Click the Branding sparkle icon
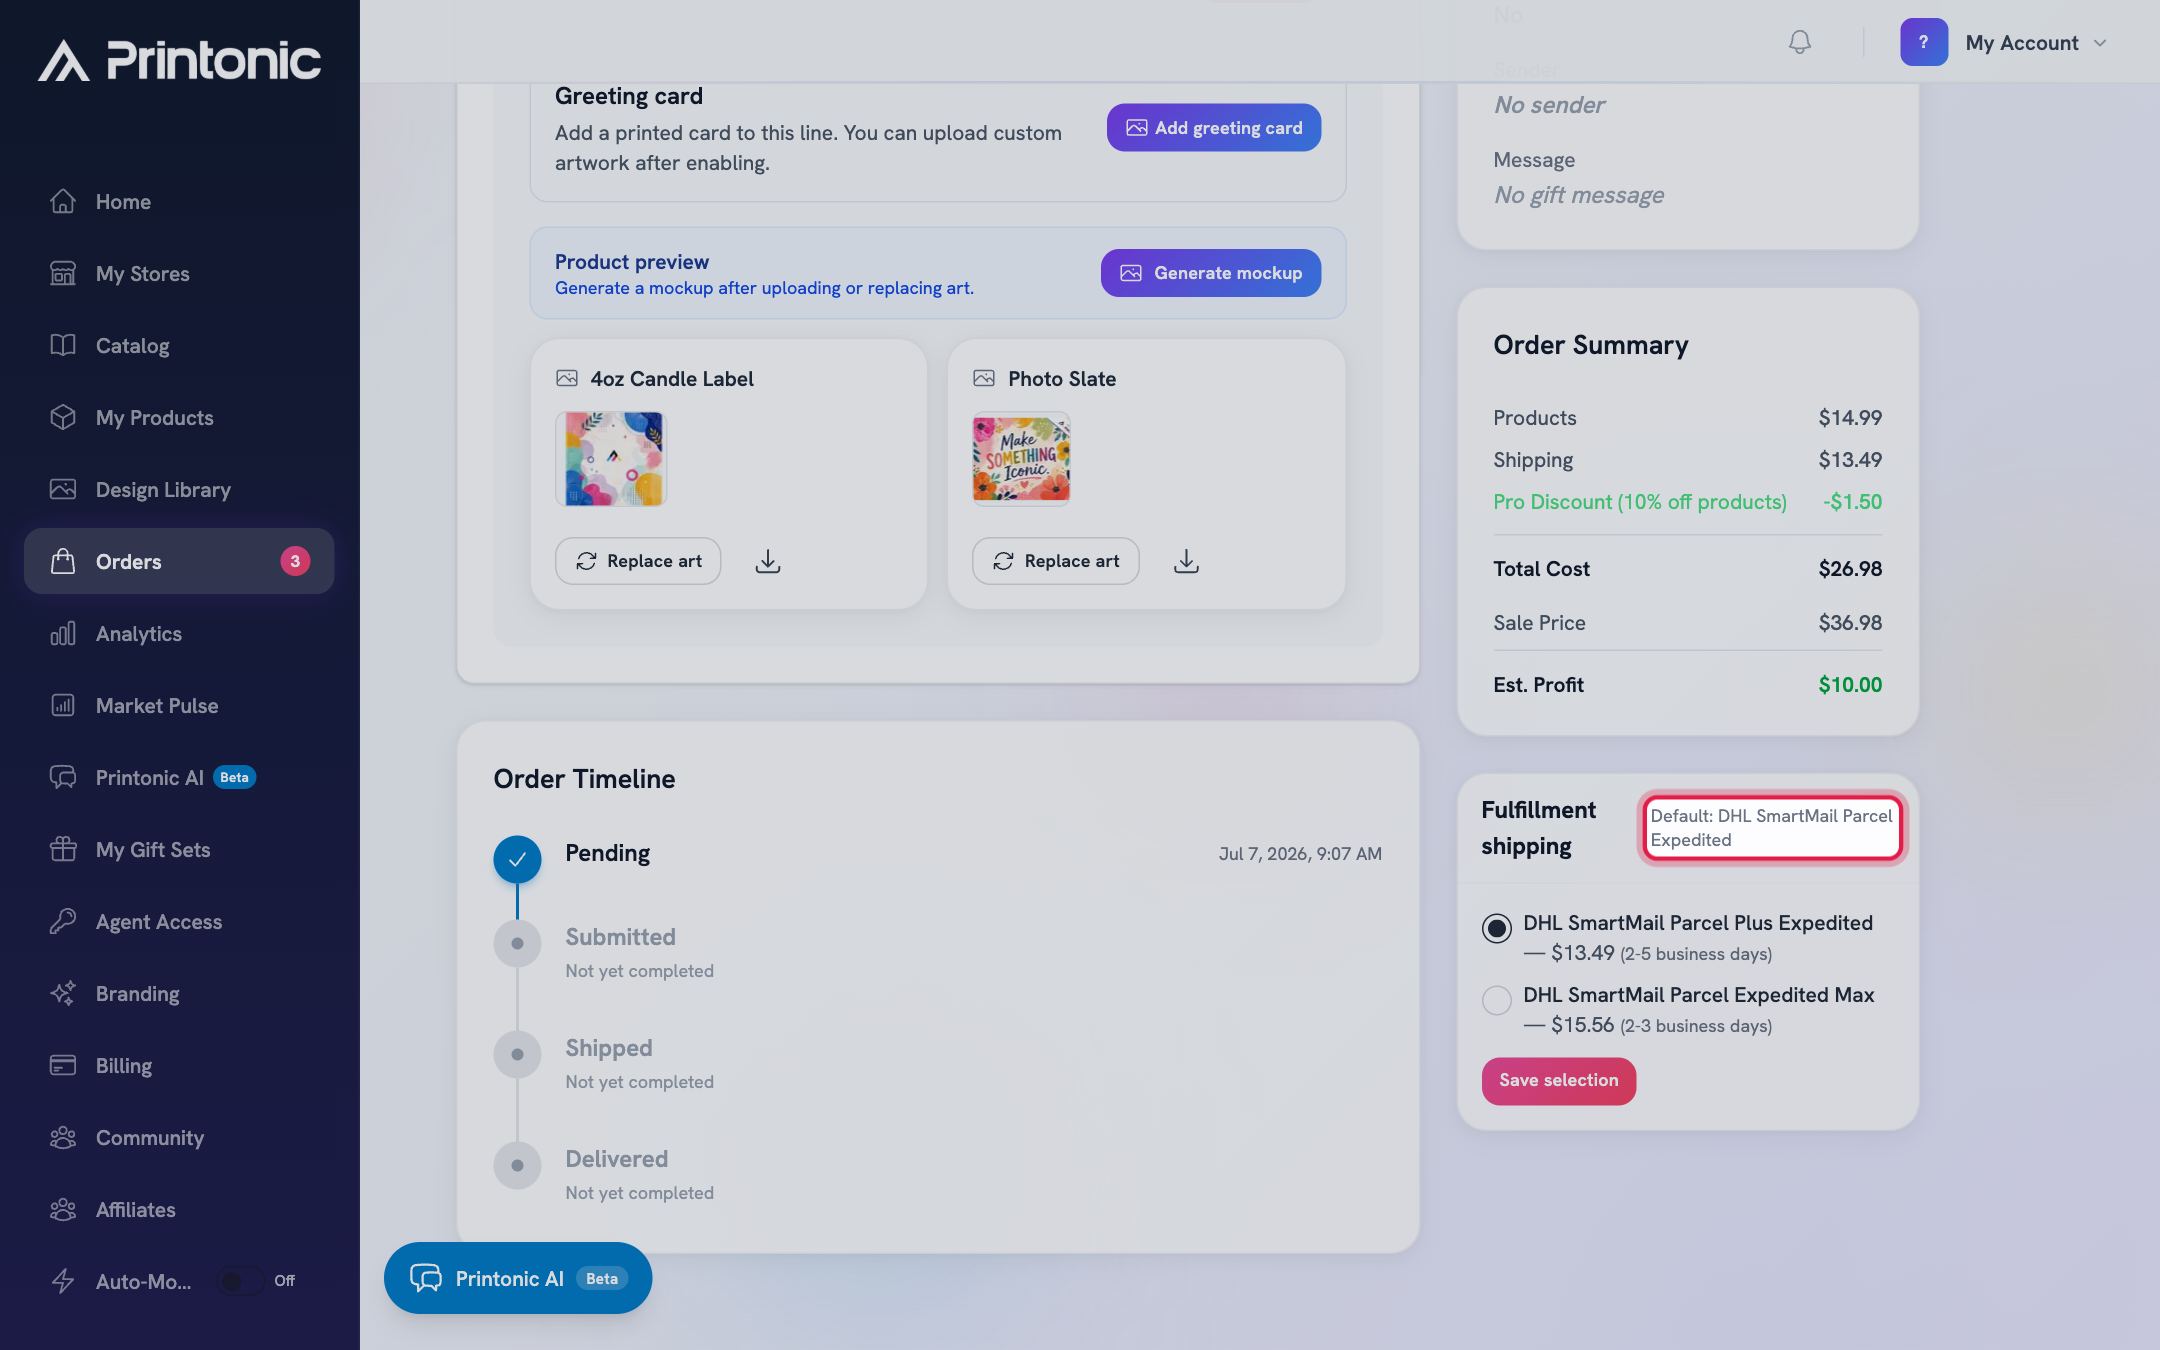 (63, 993)
